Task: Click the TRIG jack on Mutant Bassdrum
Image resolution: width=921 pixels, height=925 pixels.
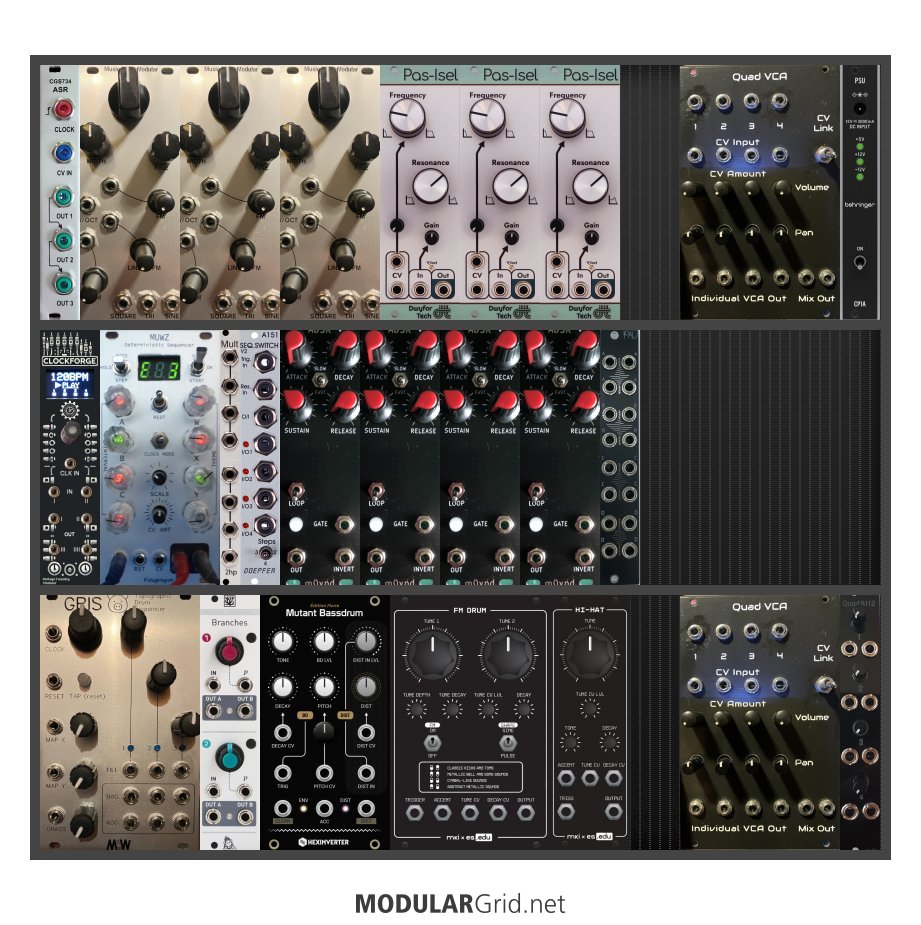Action: tap(283, 773)
